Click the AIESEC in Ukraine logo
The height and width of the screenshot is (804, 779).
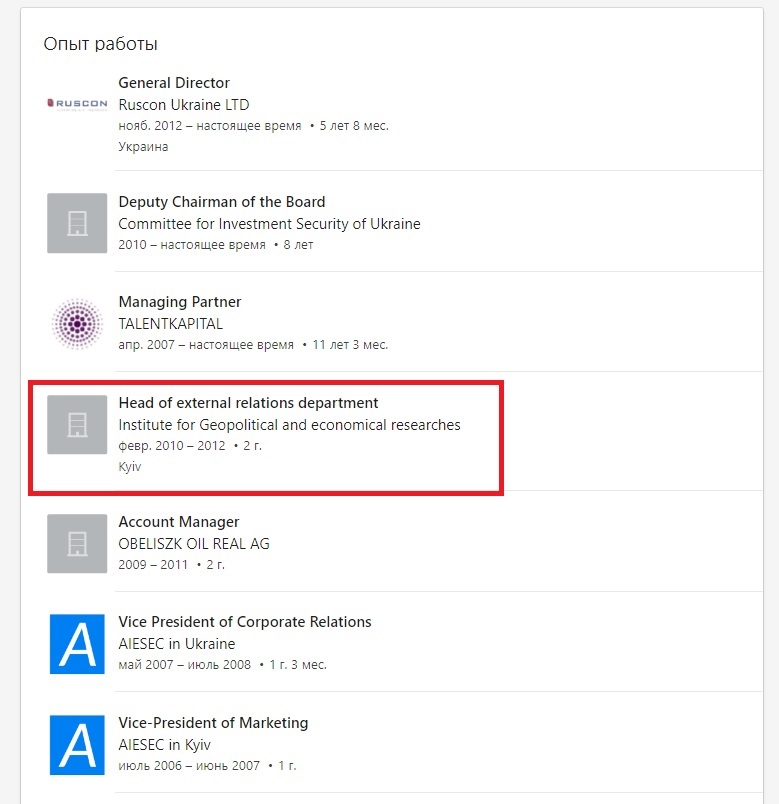77,643
